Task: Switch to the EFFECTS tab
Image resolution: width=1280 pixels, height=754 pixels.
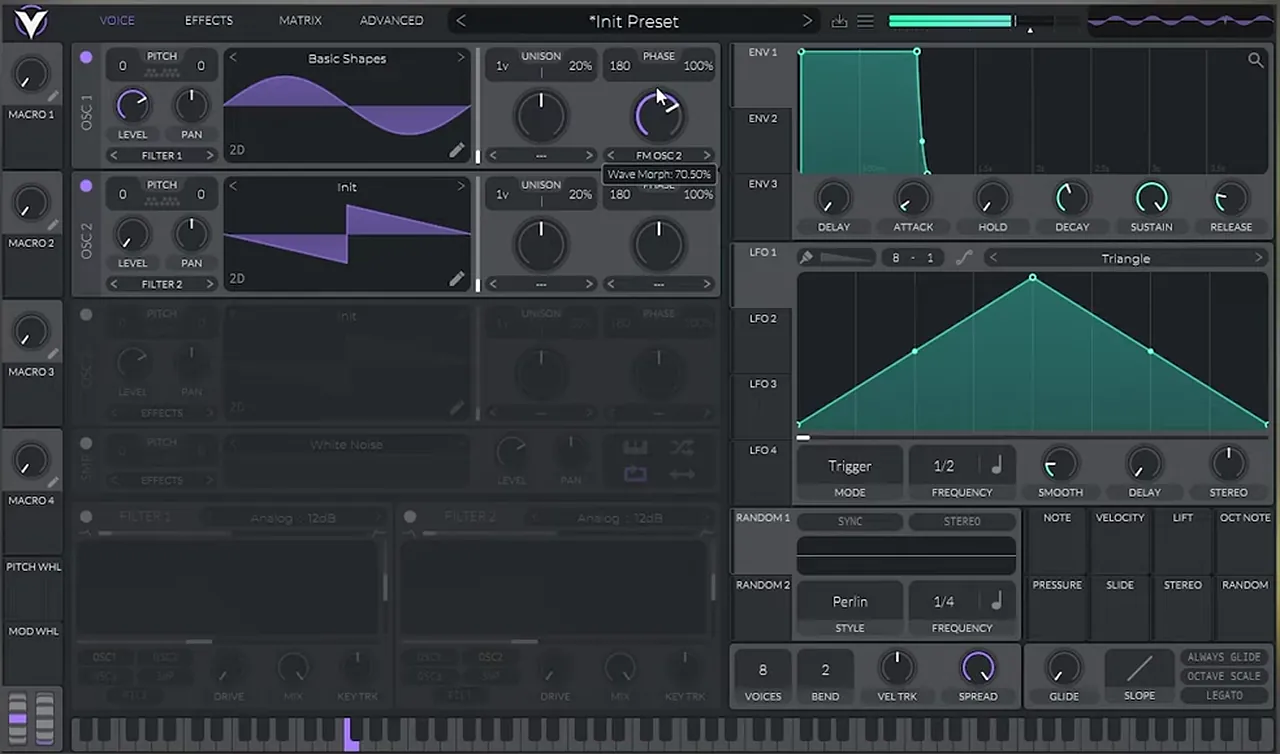Action: (209, 20)
